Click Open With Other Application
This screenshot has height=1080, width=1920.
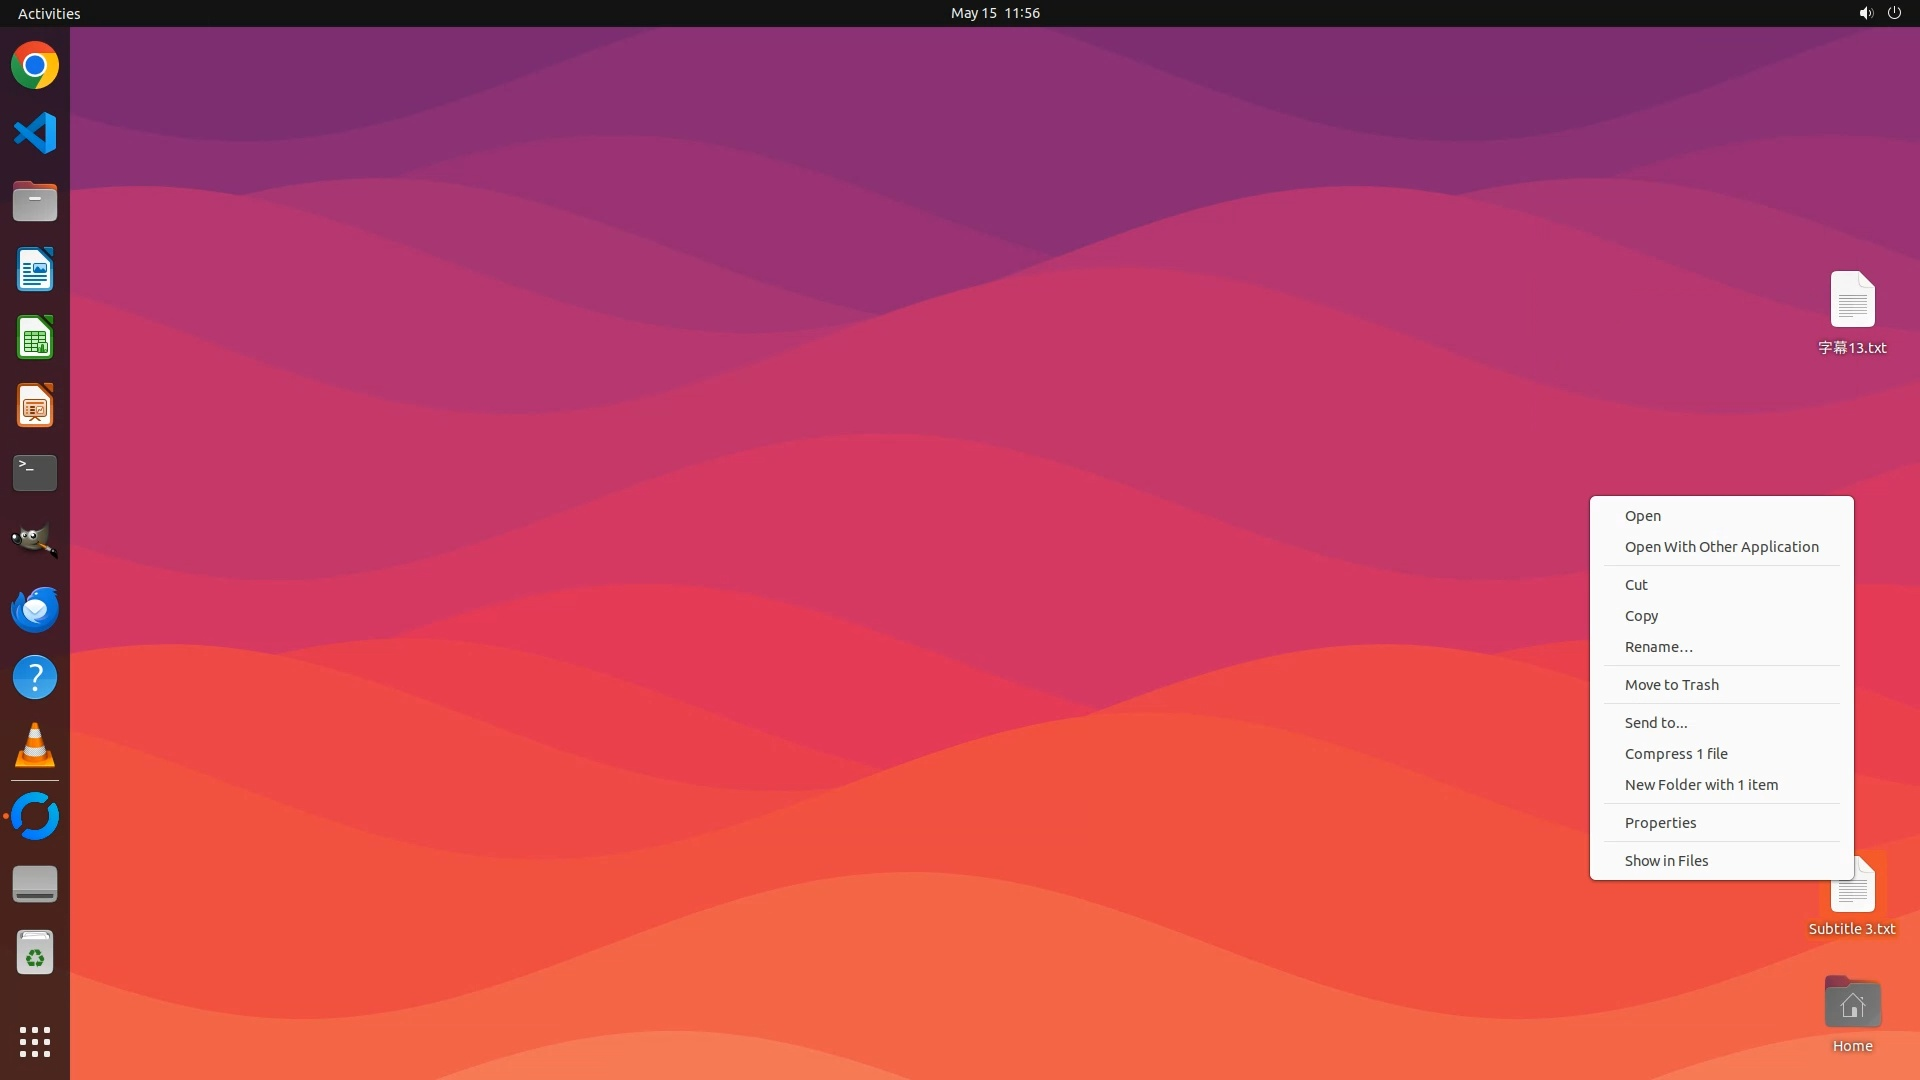point(1721,547)
